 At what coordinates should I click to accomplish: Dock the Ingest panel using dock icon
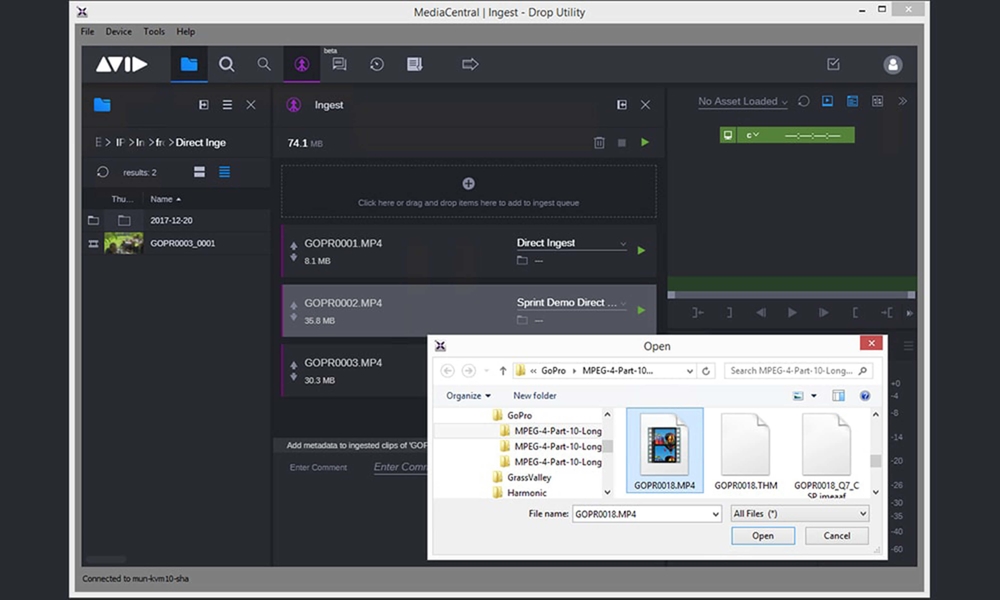pos(622,105)
